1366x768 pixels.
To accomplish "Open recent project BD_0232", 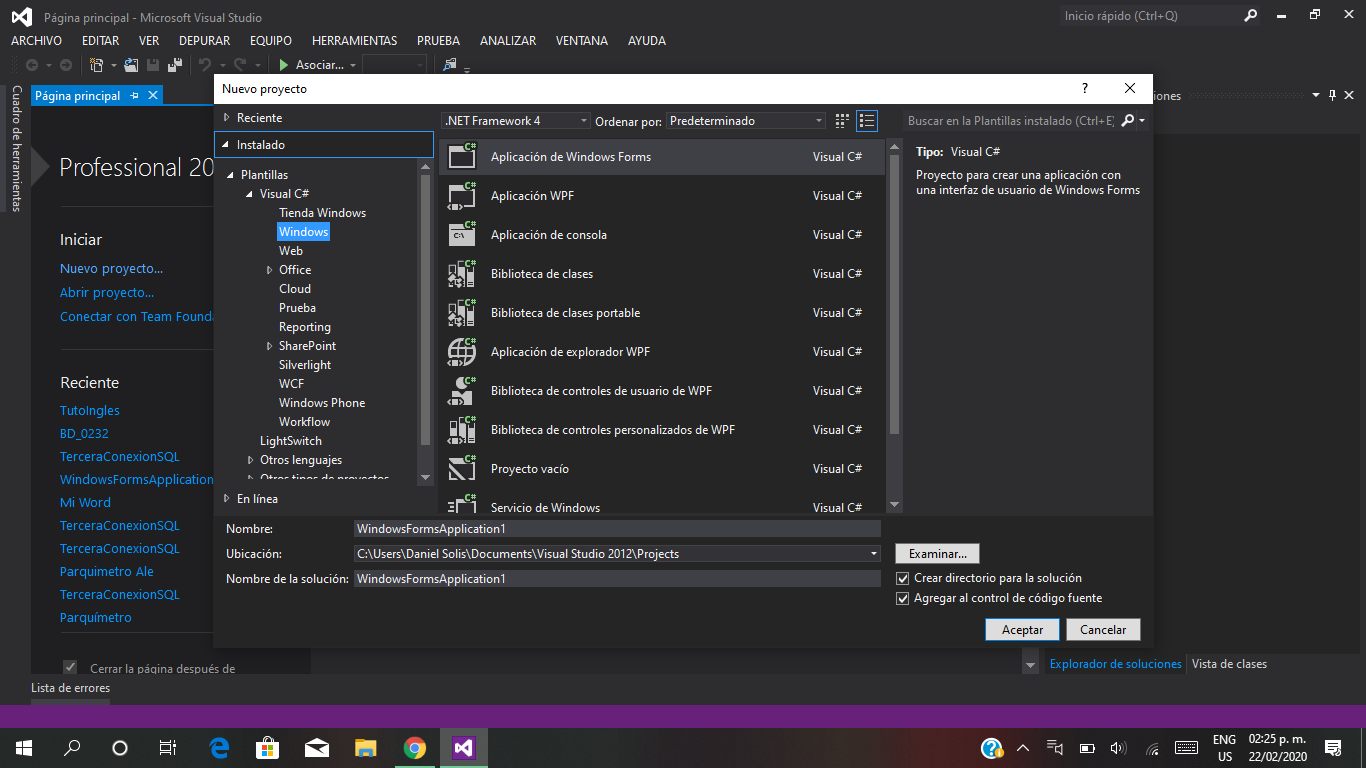I will [84, 434].
